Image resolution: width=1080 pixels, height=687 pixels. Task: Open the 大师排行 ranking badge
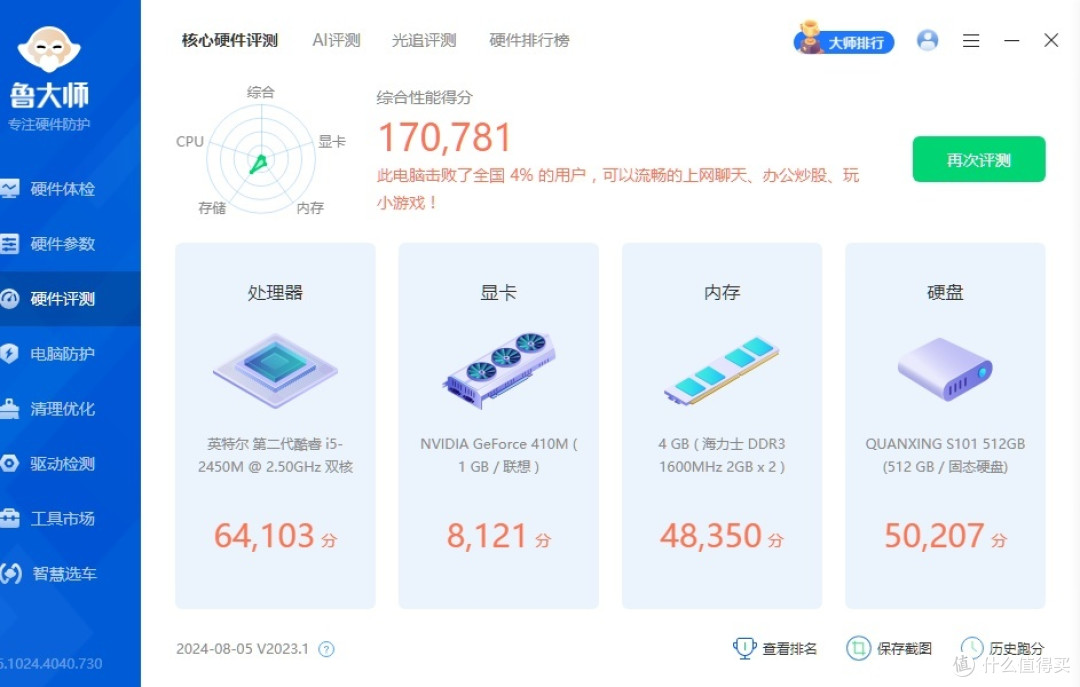844,41
